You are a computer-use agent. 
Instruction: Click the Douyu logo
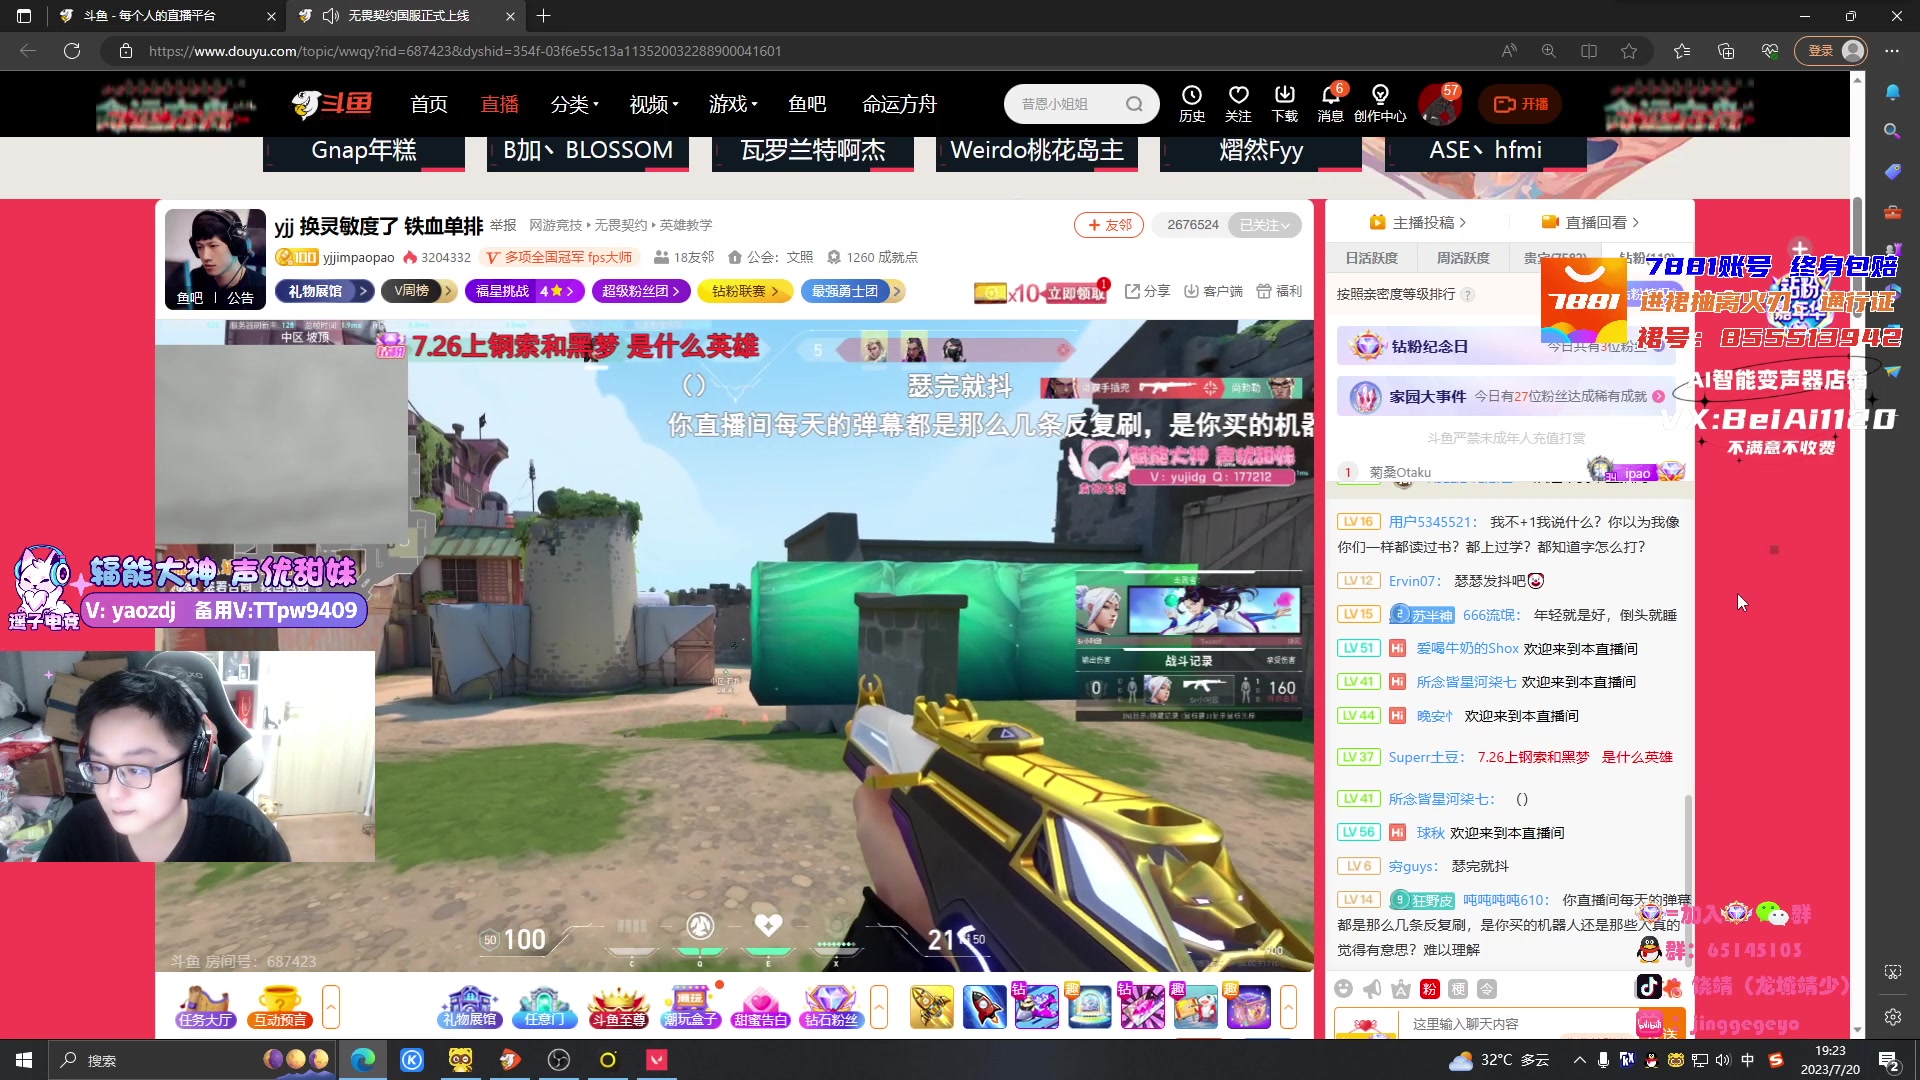pos(332,103)
